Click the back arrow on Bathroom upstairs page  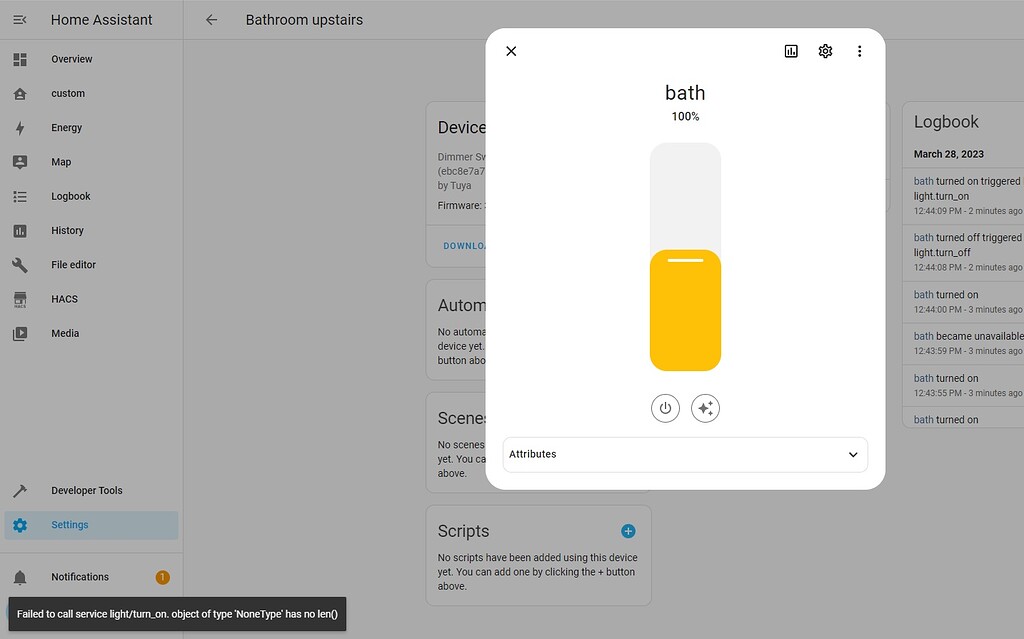214,19
